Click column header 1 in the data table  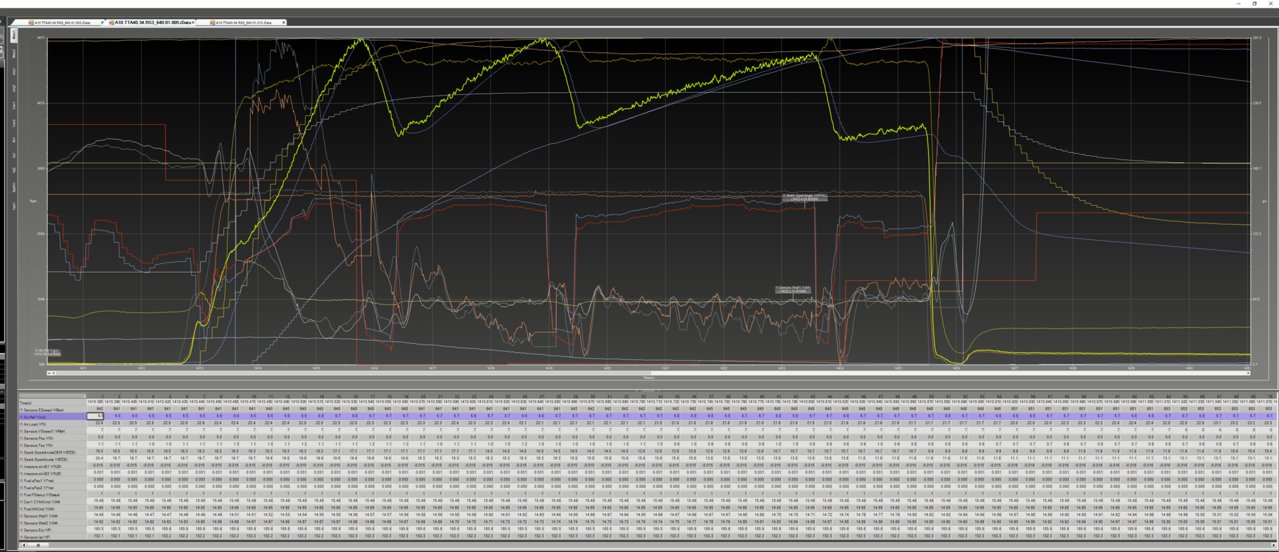[x=95, y=396]
